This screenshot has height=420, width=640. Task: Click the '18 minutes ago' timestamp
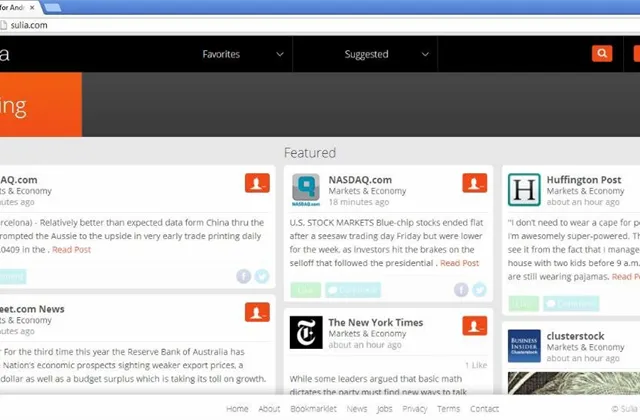pyautogui.click(x=359, y=202)
